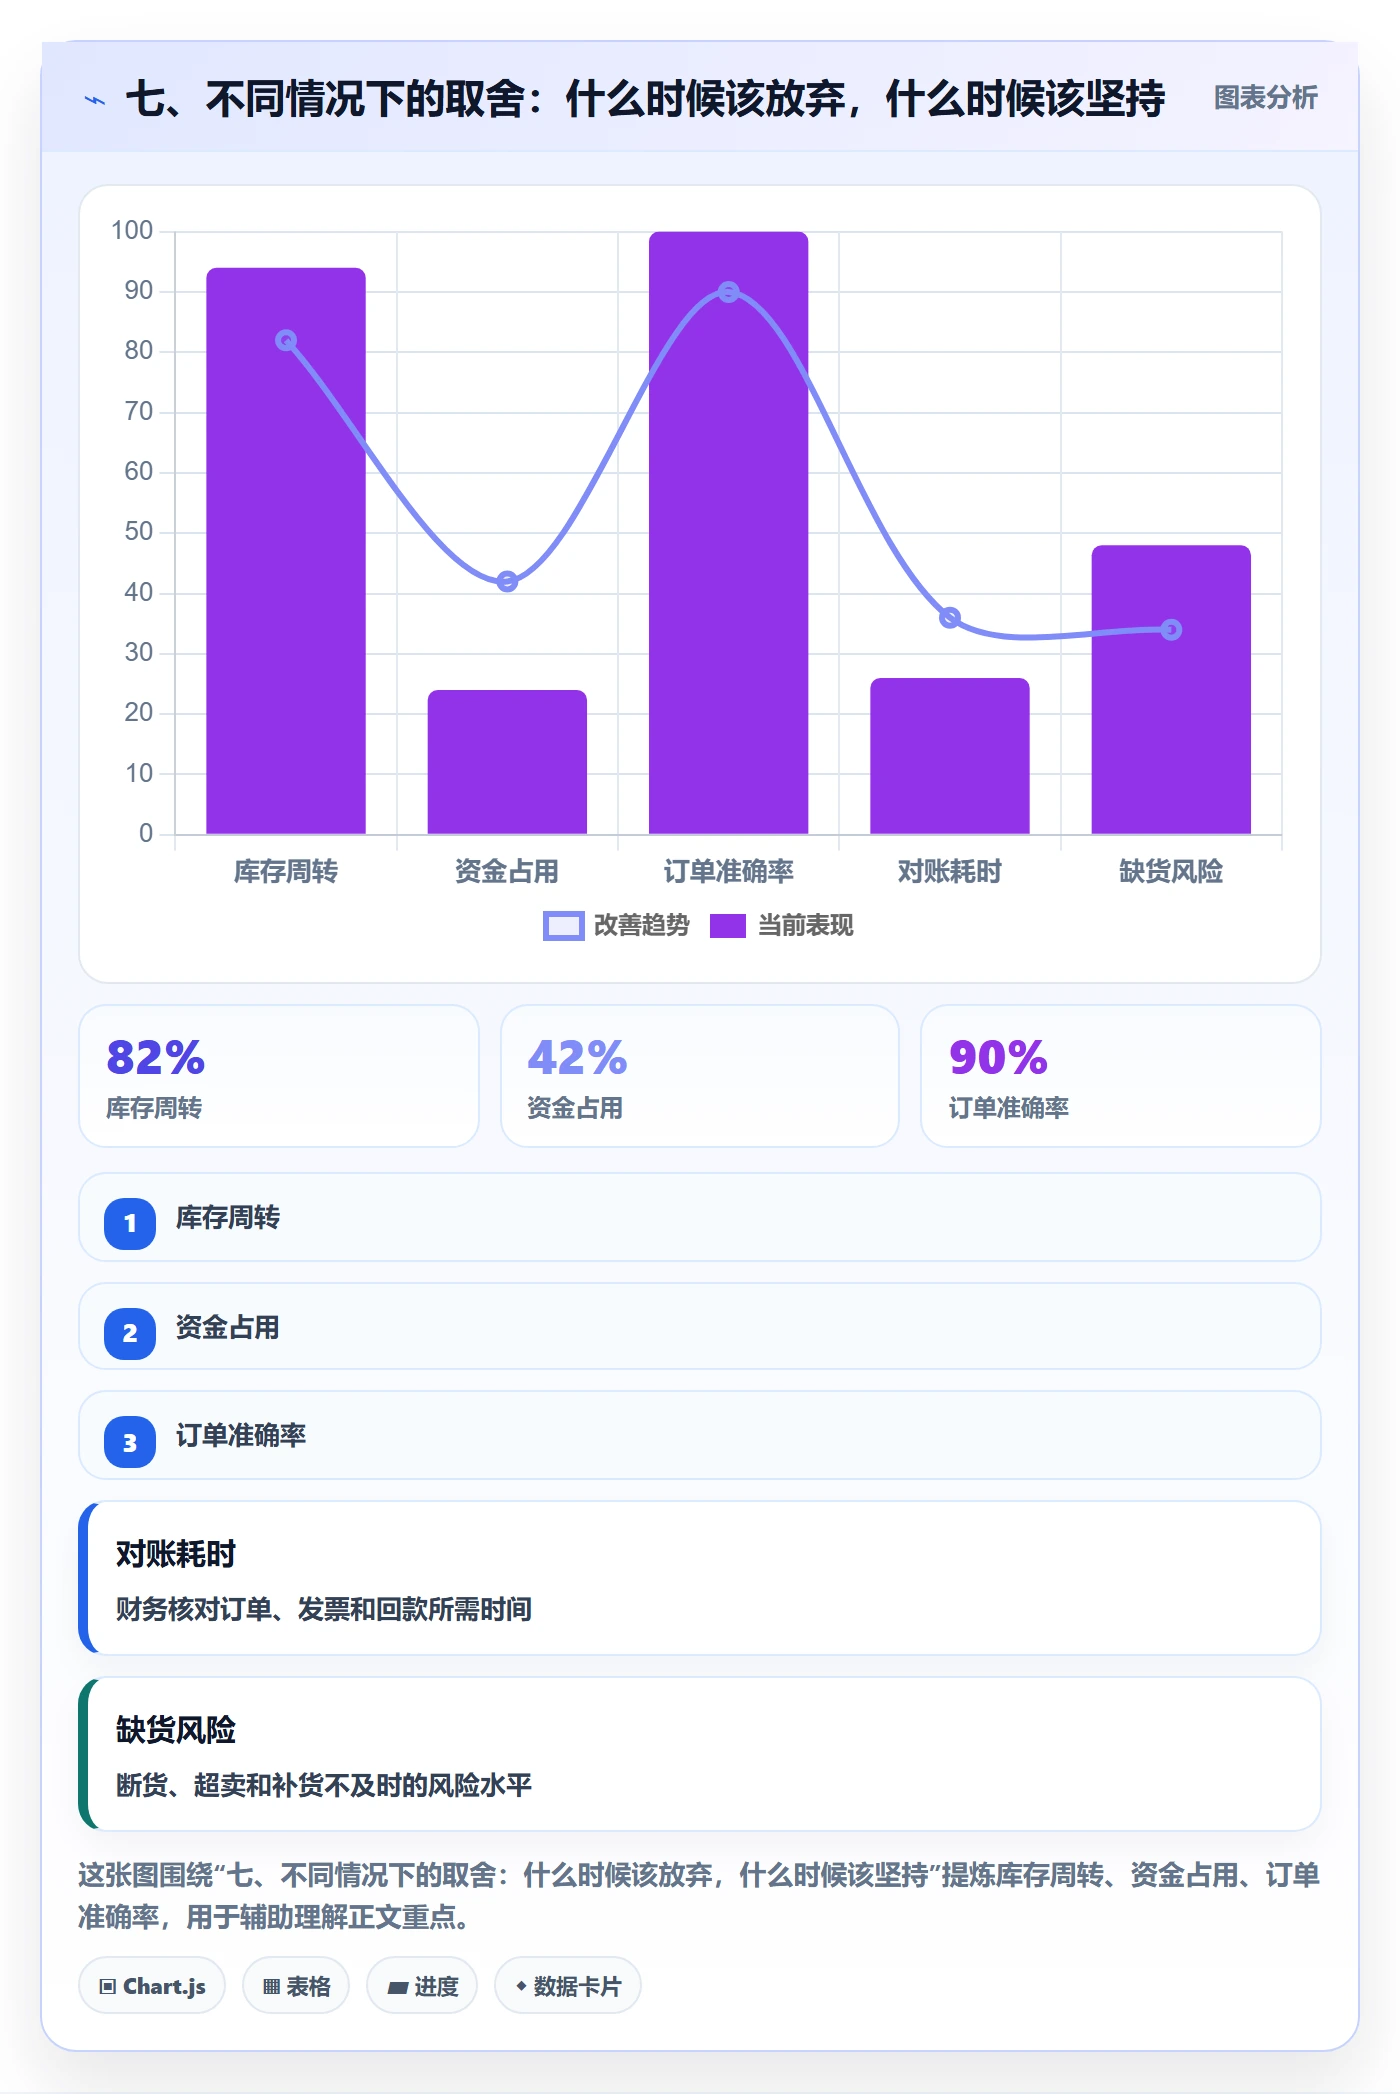Click the number 3 badge for 订单准确率
Screen dimensions: 1400x2094
tap(130, 1442)
